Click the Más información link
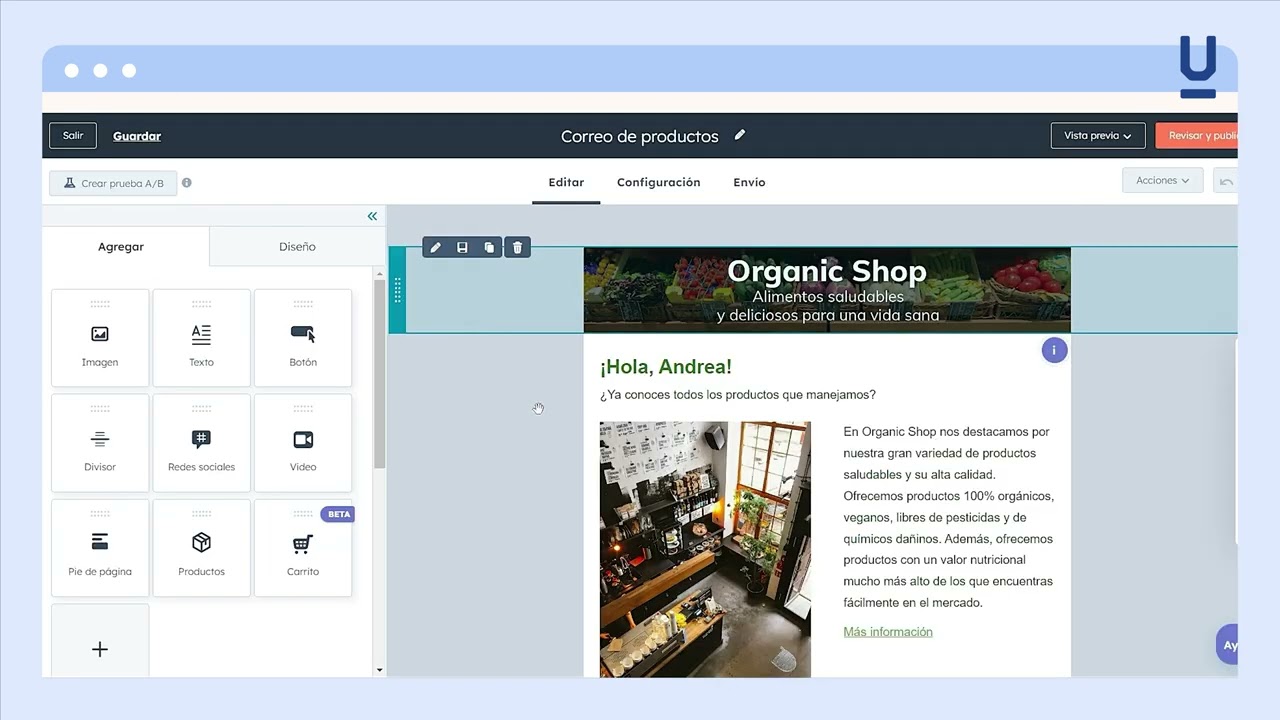The height and width of the screenshot is (720, 1280). coord(888,632)
